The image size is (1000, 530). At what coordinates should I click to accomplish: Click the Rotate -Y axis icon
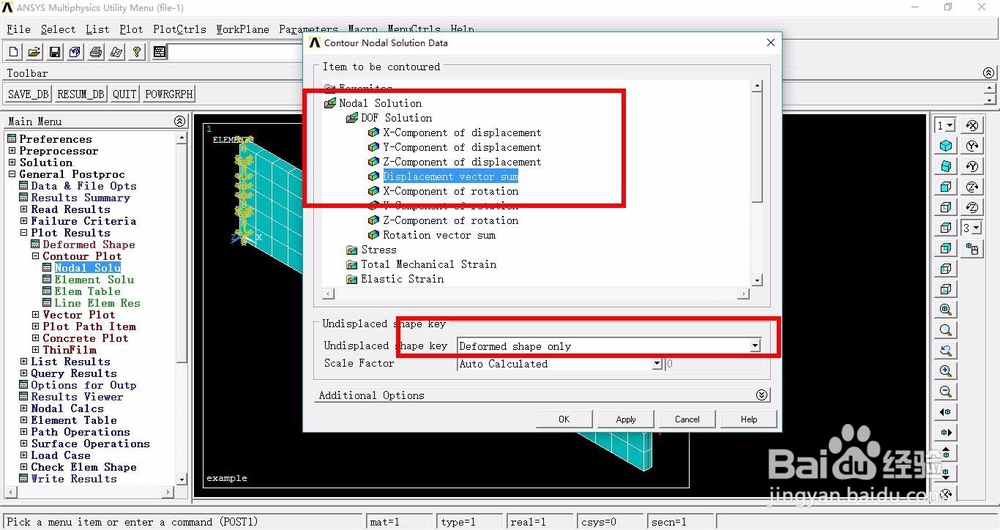point(972,166)
